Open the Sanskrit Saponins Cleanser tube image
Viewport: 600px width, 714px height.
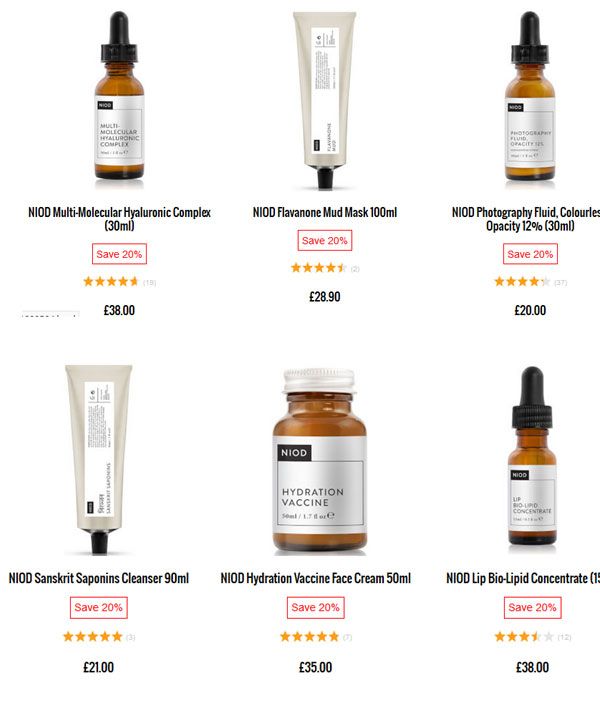click(99, 459)
